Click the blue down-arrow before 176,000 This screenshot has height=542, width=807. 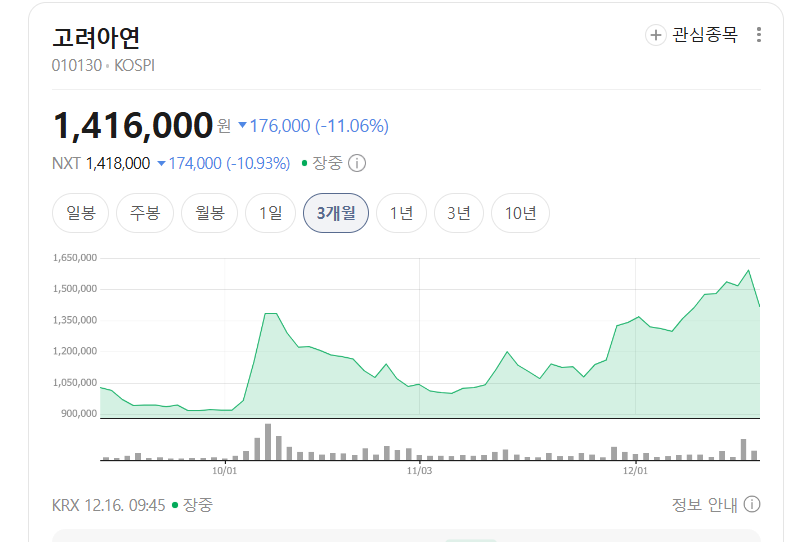242,125
